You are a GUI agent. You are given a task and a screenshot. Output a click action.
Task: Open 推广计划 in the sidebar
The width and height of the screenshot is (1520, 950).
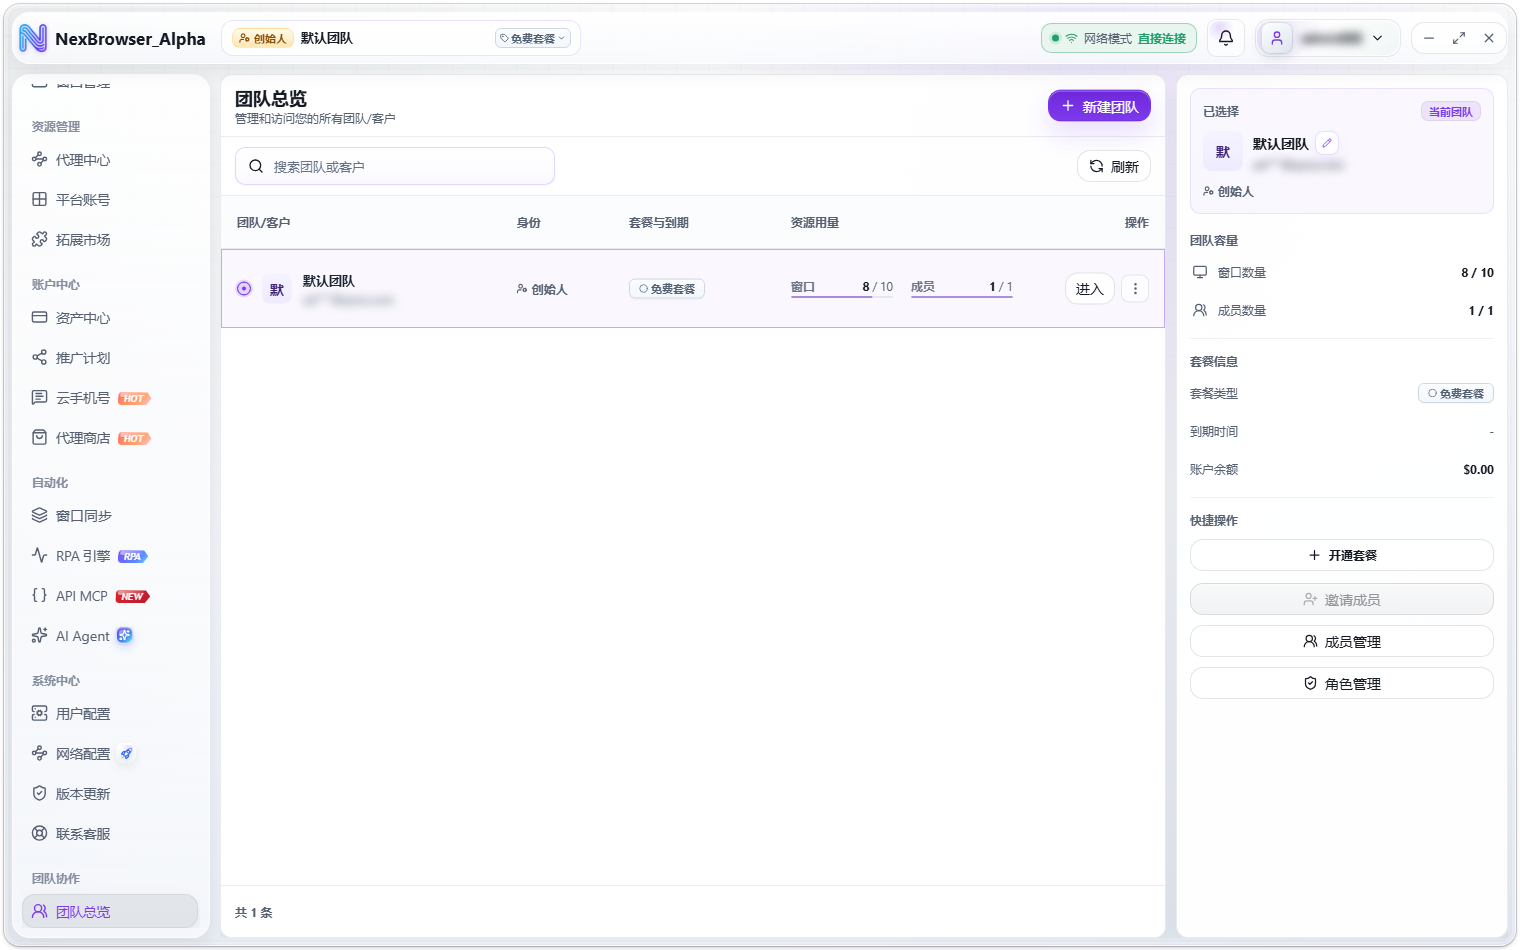[x=110, y=357]
